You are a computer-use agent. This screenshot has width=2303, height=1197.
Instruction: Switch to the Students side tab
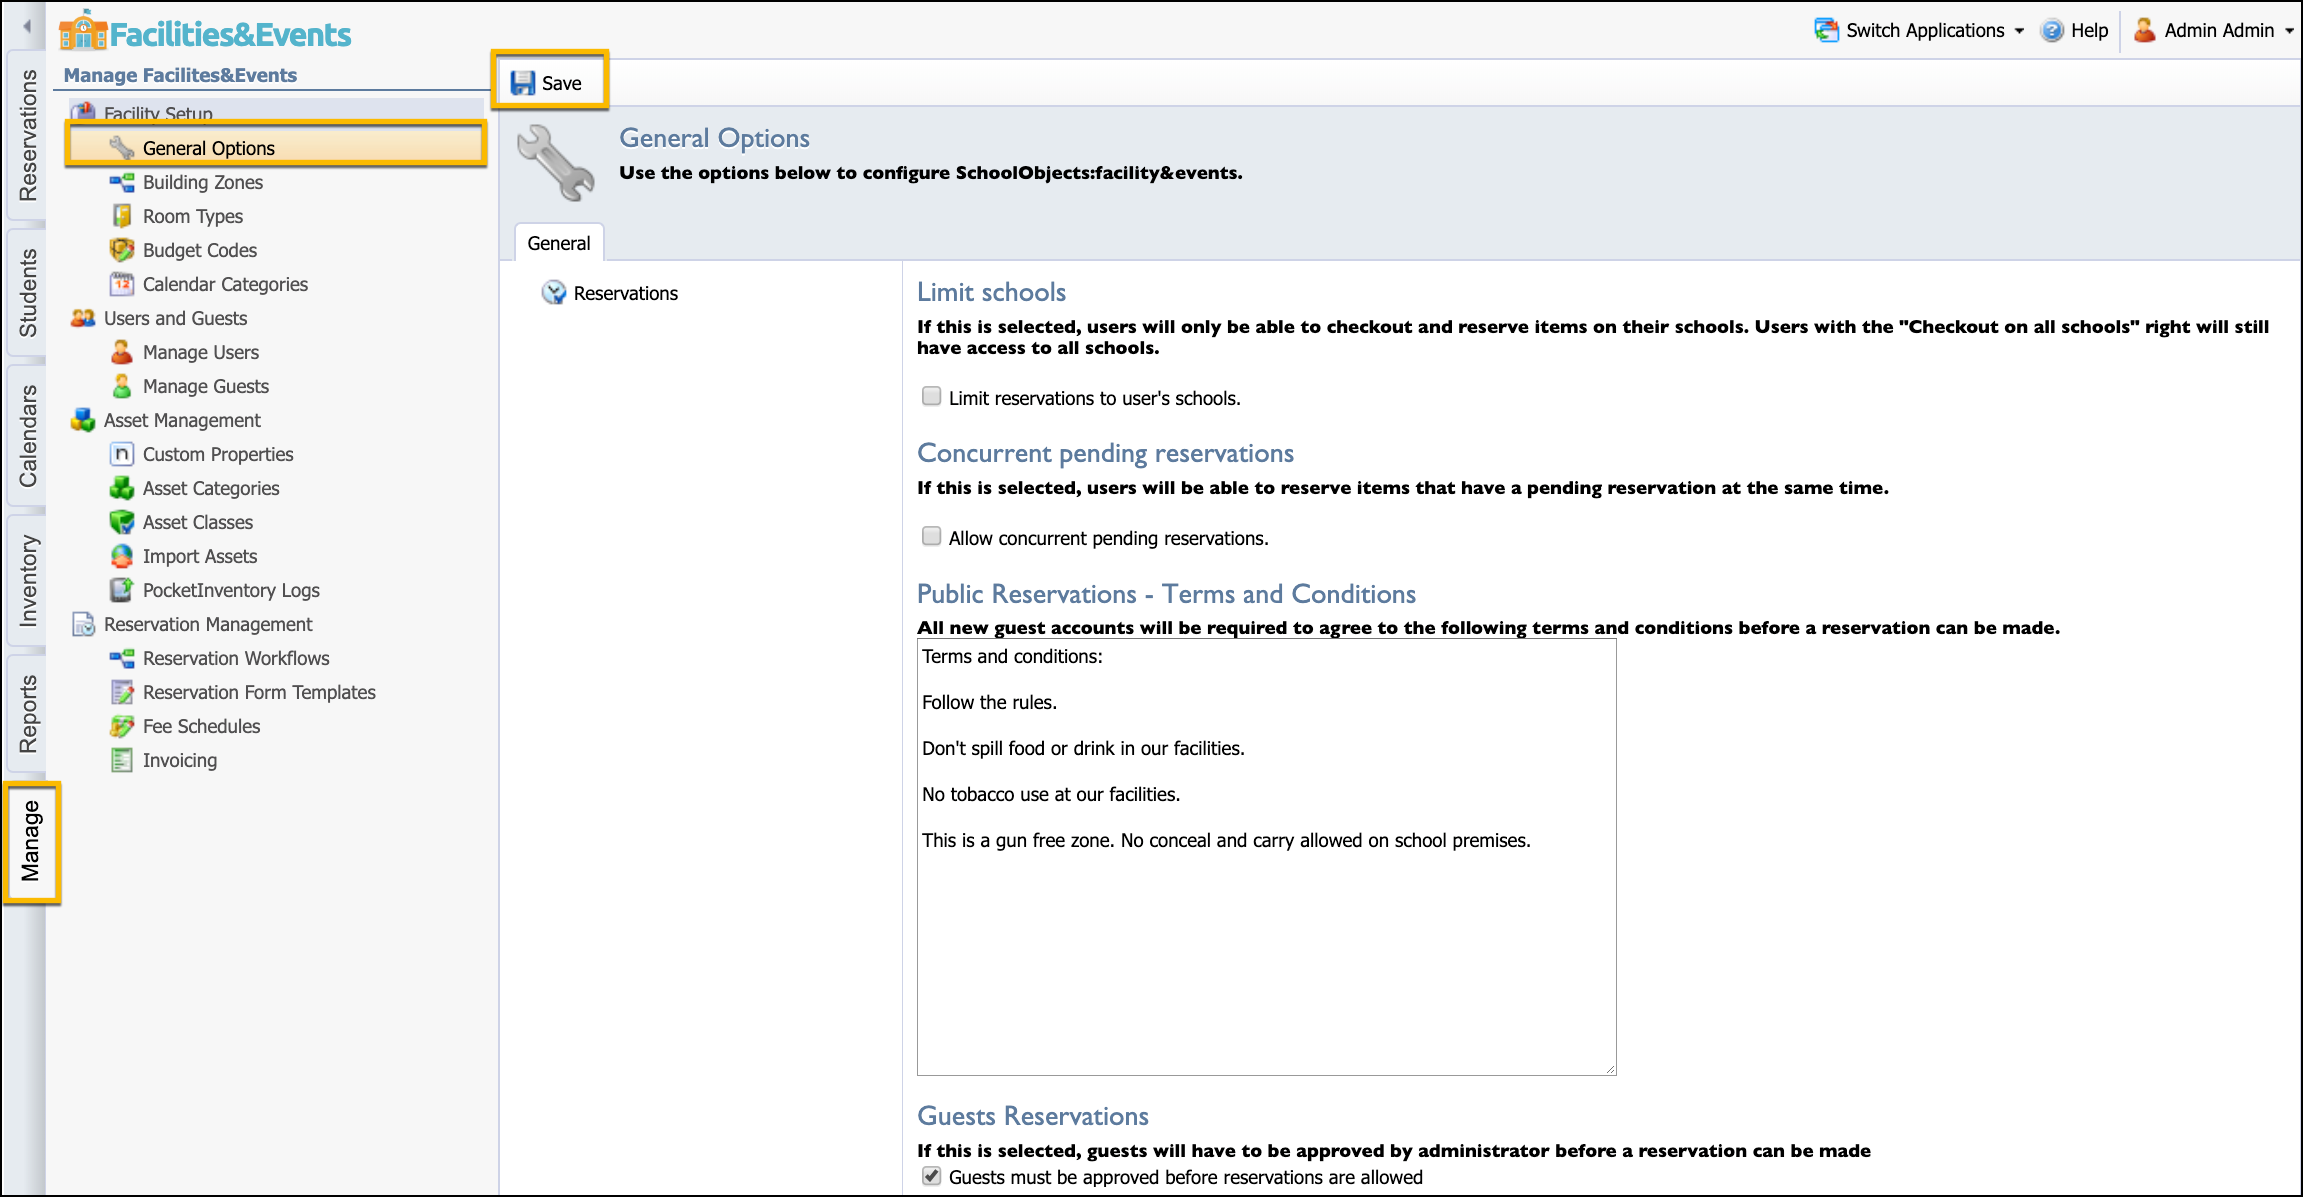pyautogui.click(x=27, y=293)
